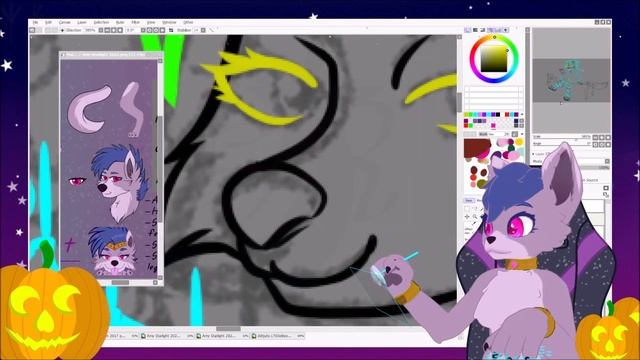Click the dark red blob on the scratchpad
This screenshot has width=640, height=360.
click(477, 148)
